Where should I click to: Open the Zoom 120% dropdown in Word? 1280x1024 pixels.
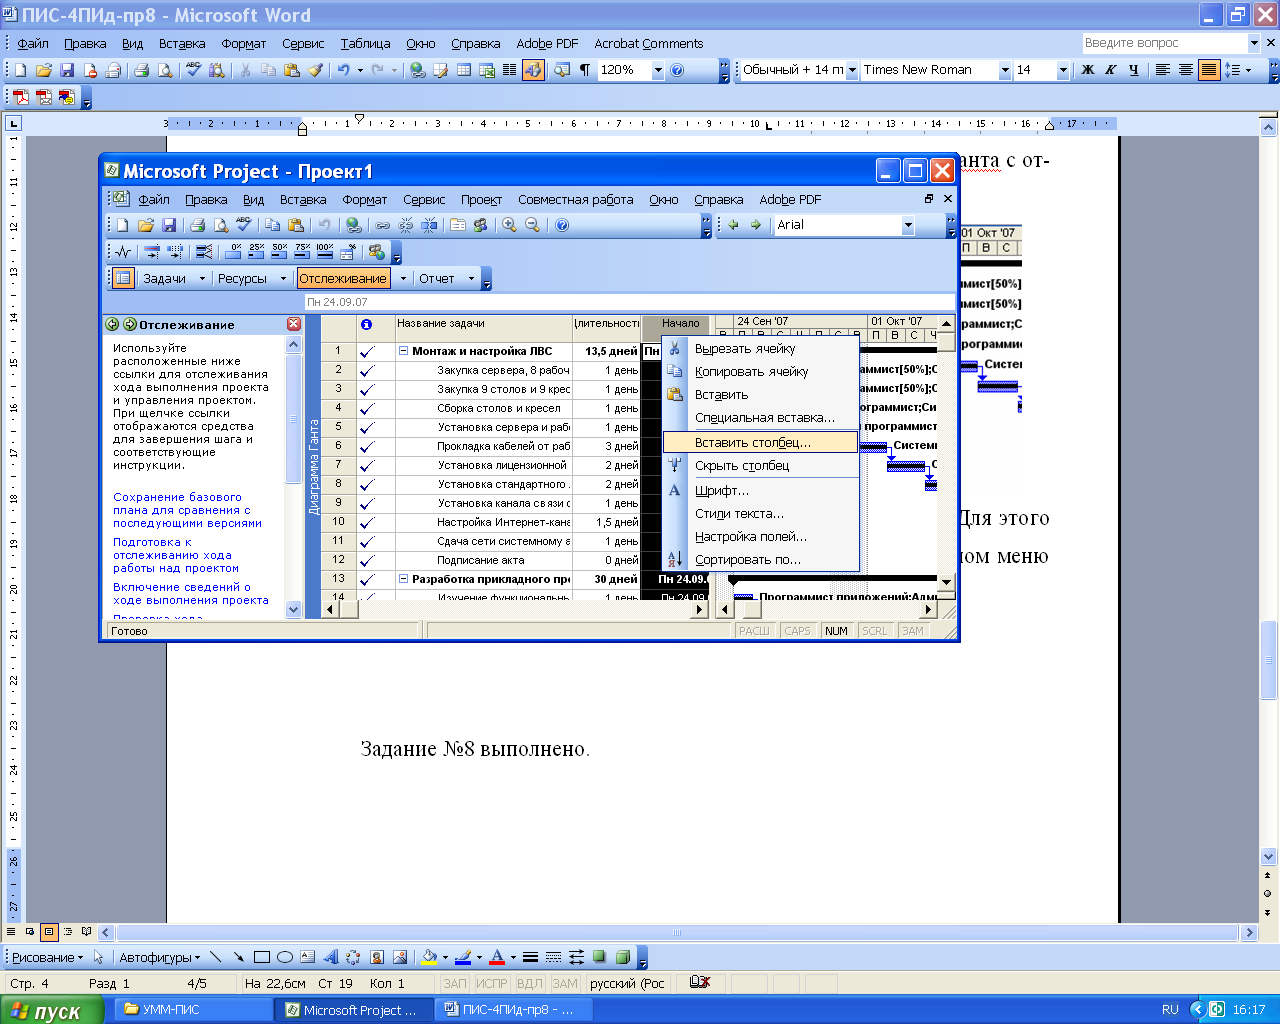coord(658,70)
